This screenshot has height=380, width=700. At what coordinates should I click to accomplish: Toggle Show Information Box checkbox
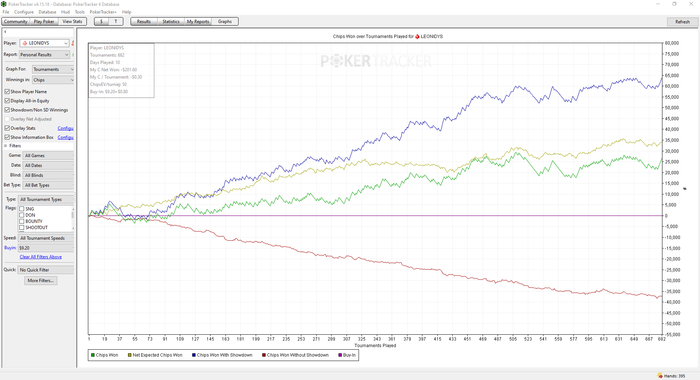click(x=7, y=138)
